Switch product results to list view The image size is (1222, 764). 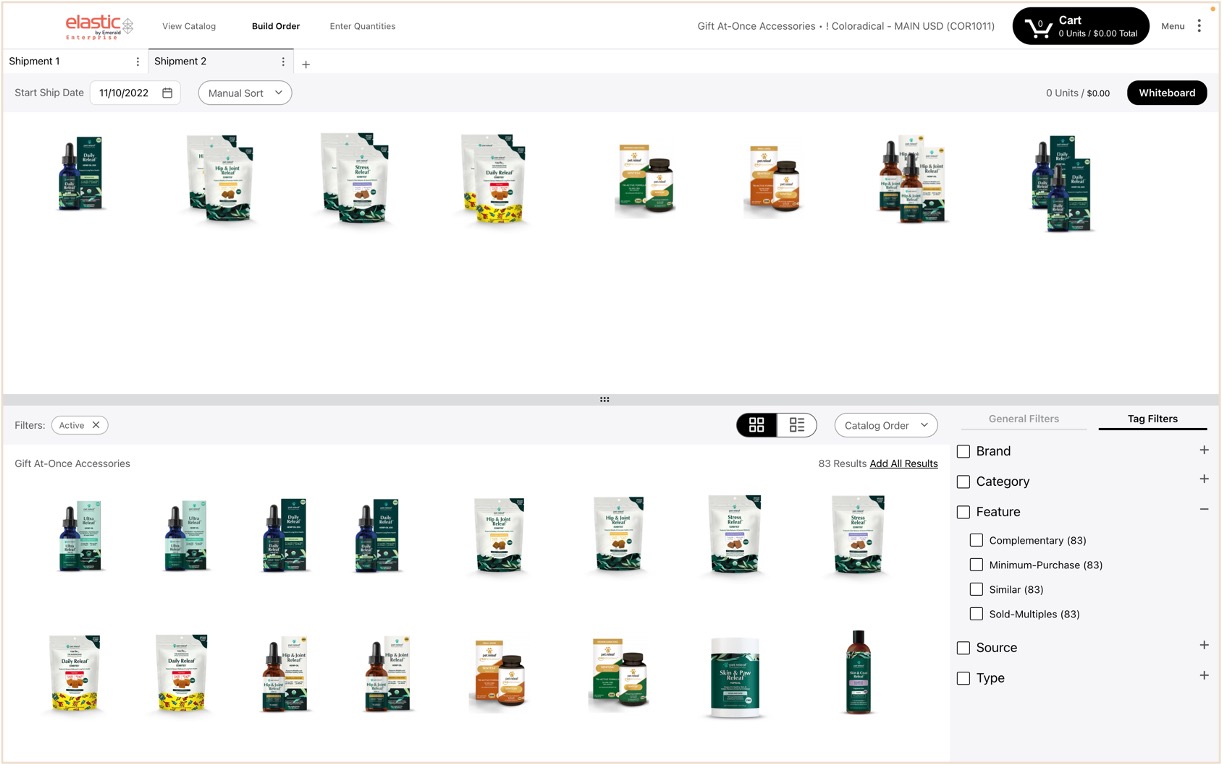(797, 424)
